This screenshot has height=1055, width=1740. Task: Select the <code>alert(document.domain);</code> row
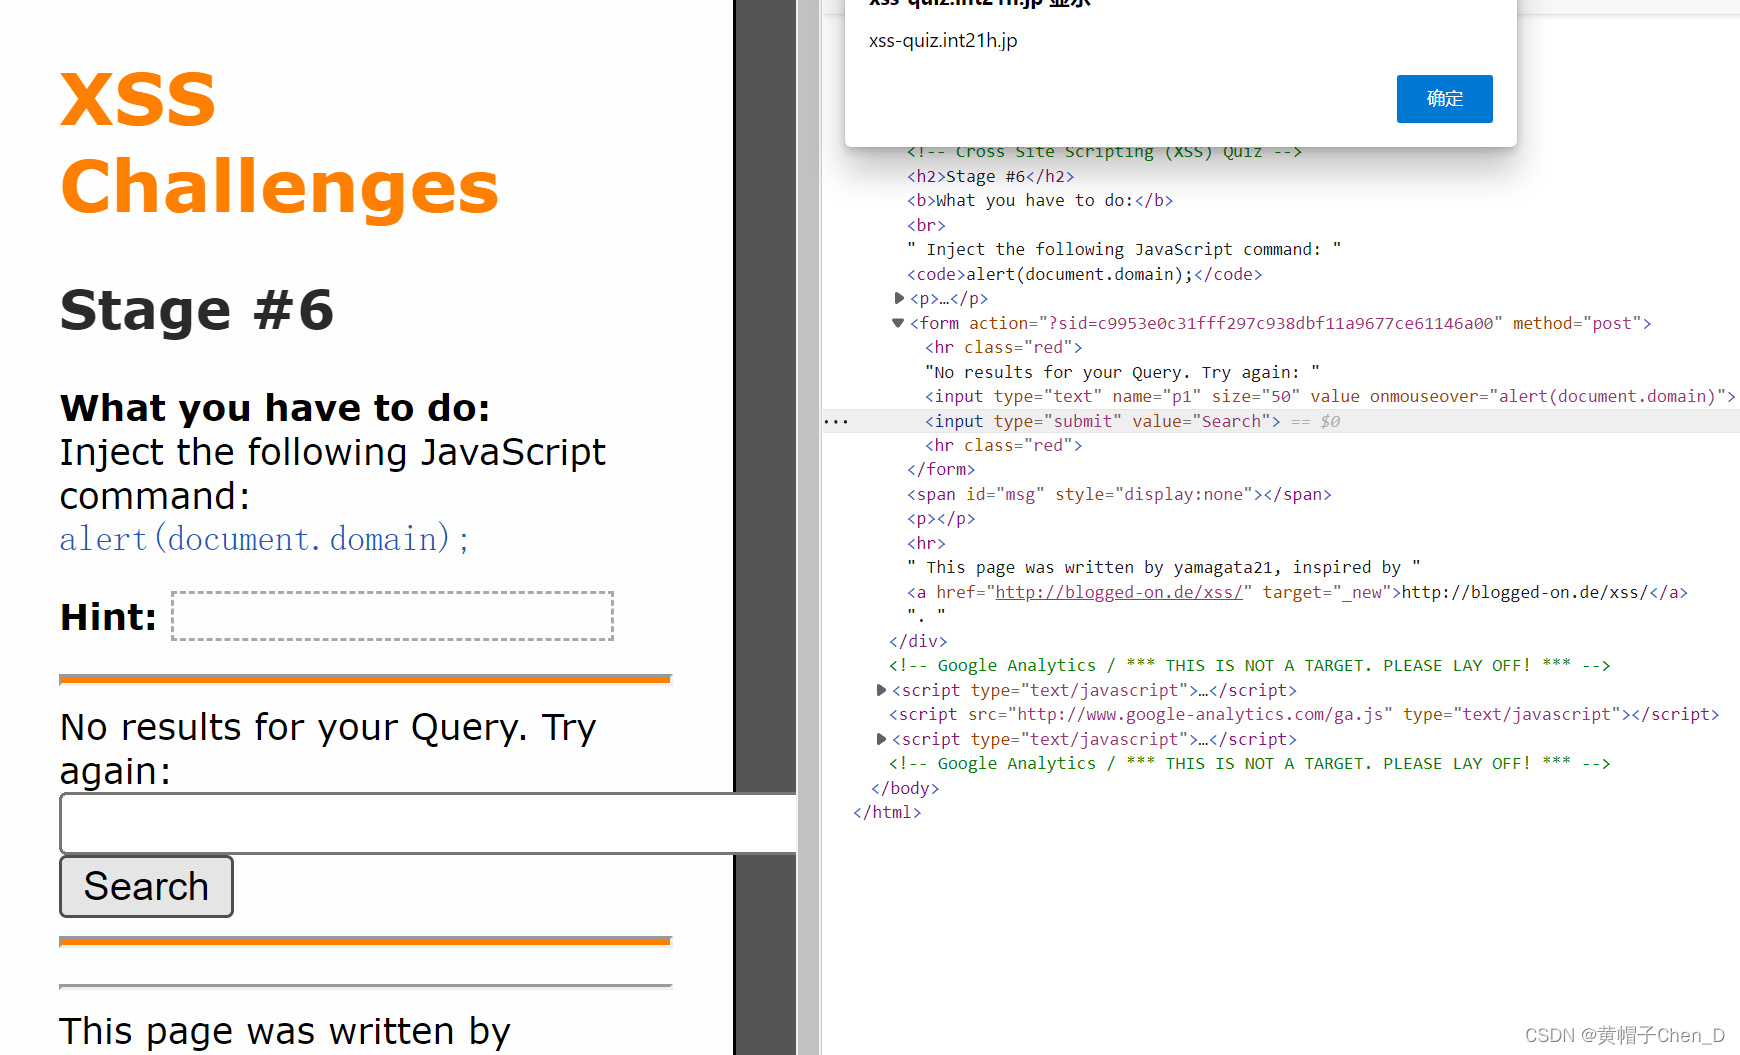[1084, 274]
